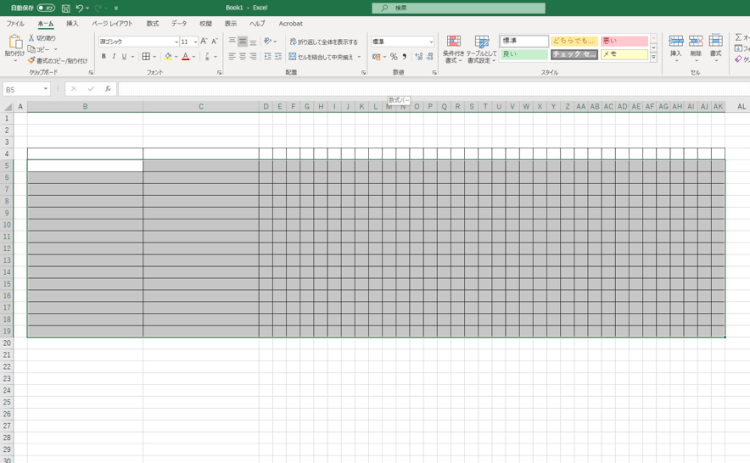Click the Undo arrow icon
The width and height of the screenshot is (750, 463).
pyautogui.click(x=79, y=7)
